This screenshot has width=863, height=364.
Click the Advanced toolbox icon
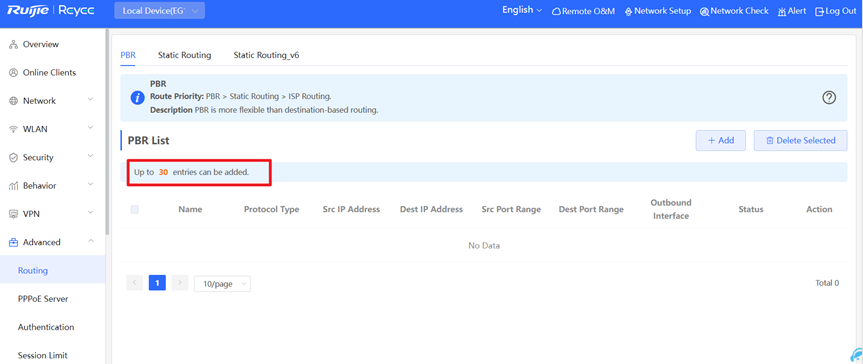click(x=14, y=242)
